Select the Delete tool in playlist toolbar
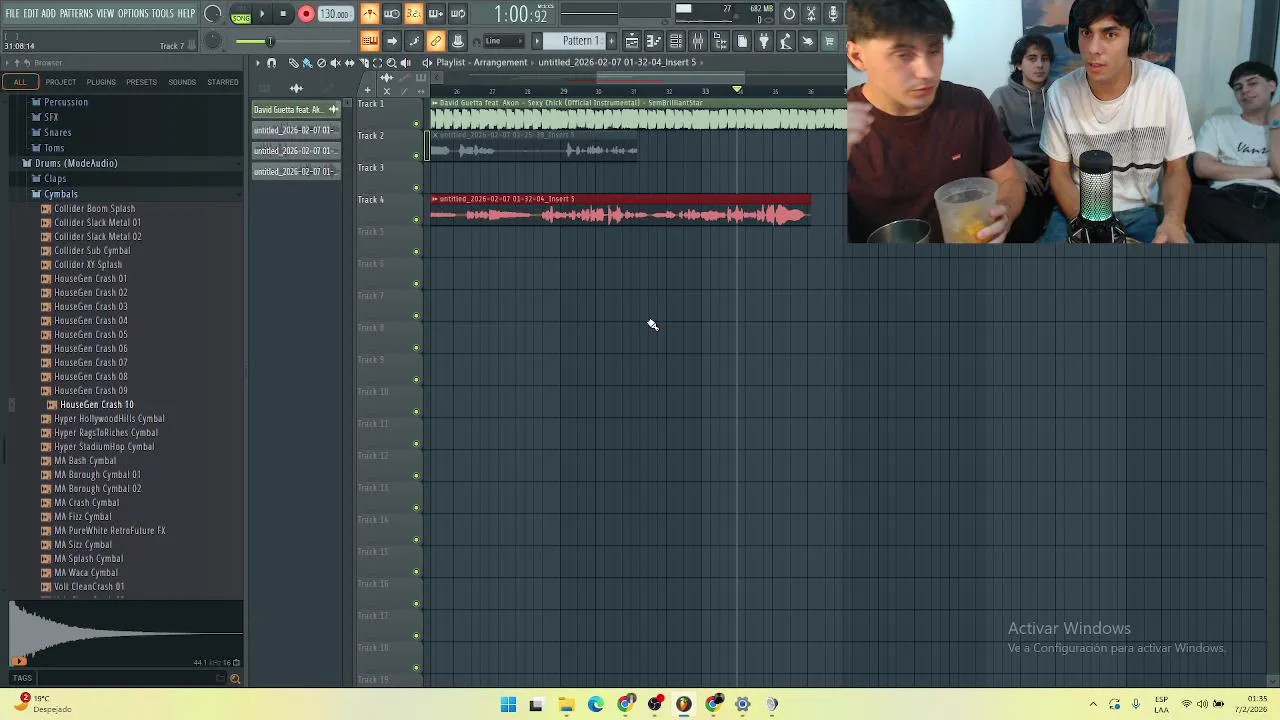 [x=321, y=62]
